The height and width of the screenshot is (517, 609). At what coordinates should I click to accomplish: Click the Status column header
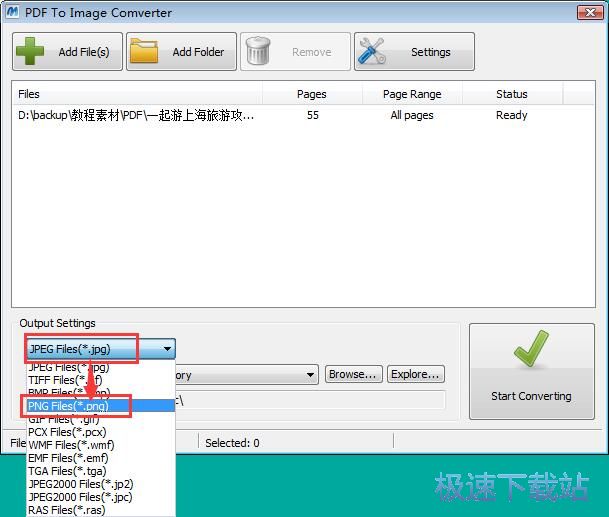(512, 94)
